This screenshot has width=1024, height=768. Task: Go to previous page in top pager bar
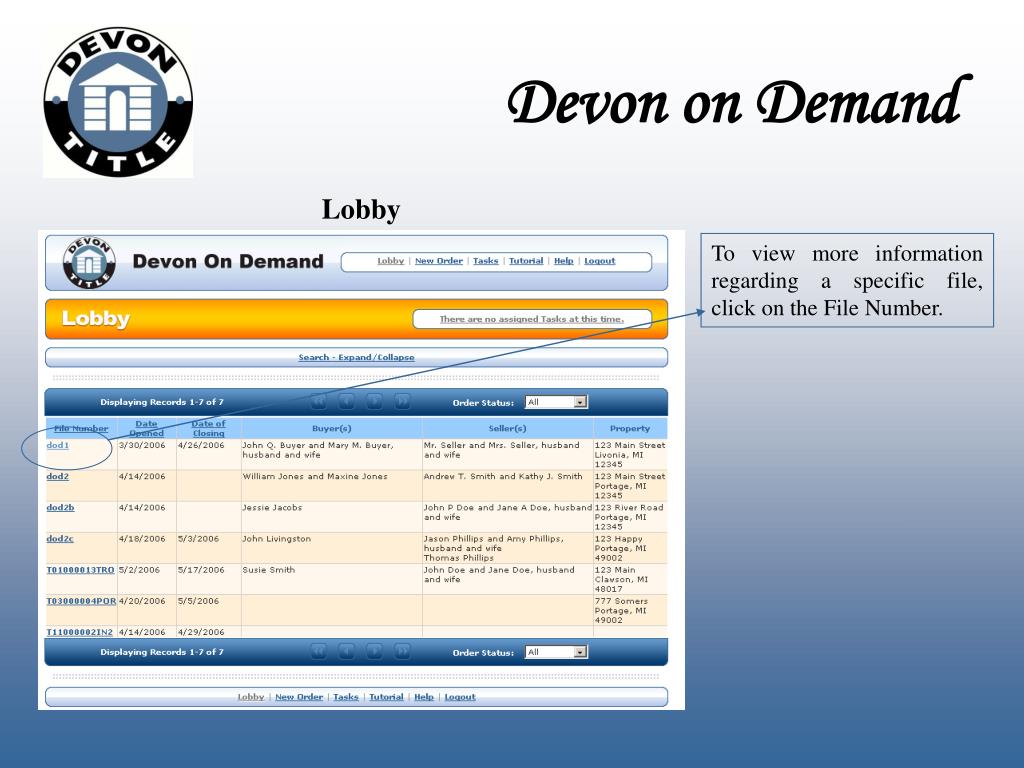[347, 402]
